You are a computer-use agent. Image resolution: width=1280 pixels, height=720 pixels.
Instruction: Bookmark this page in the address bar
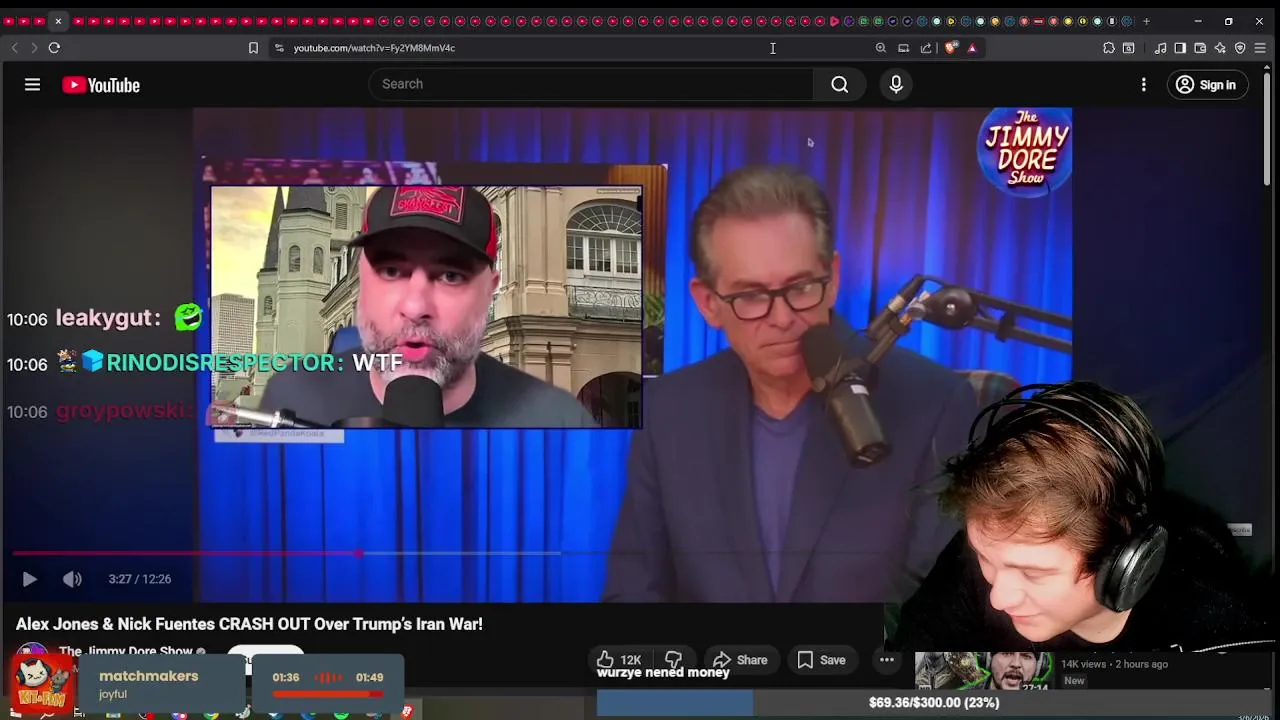(253, 48)
